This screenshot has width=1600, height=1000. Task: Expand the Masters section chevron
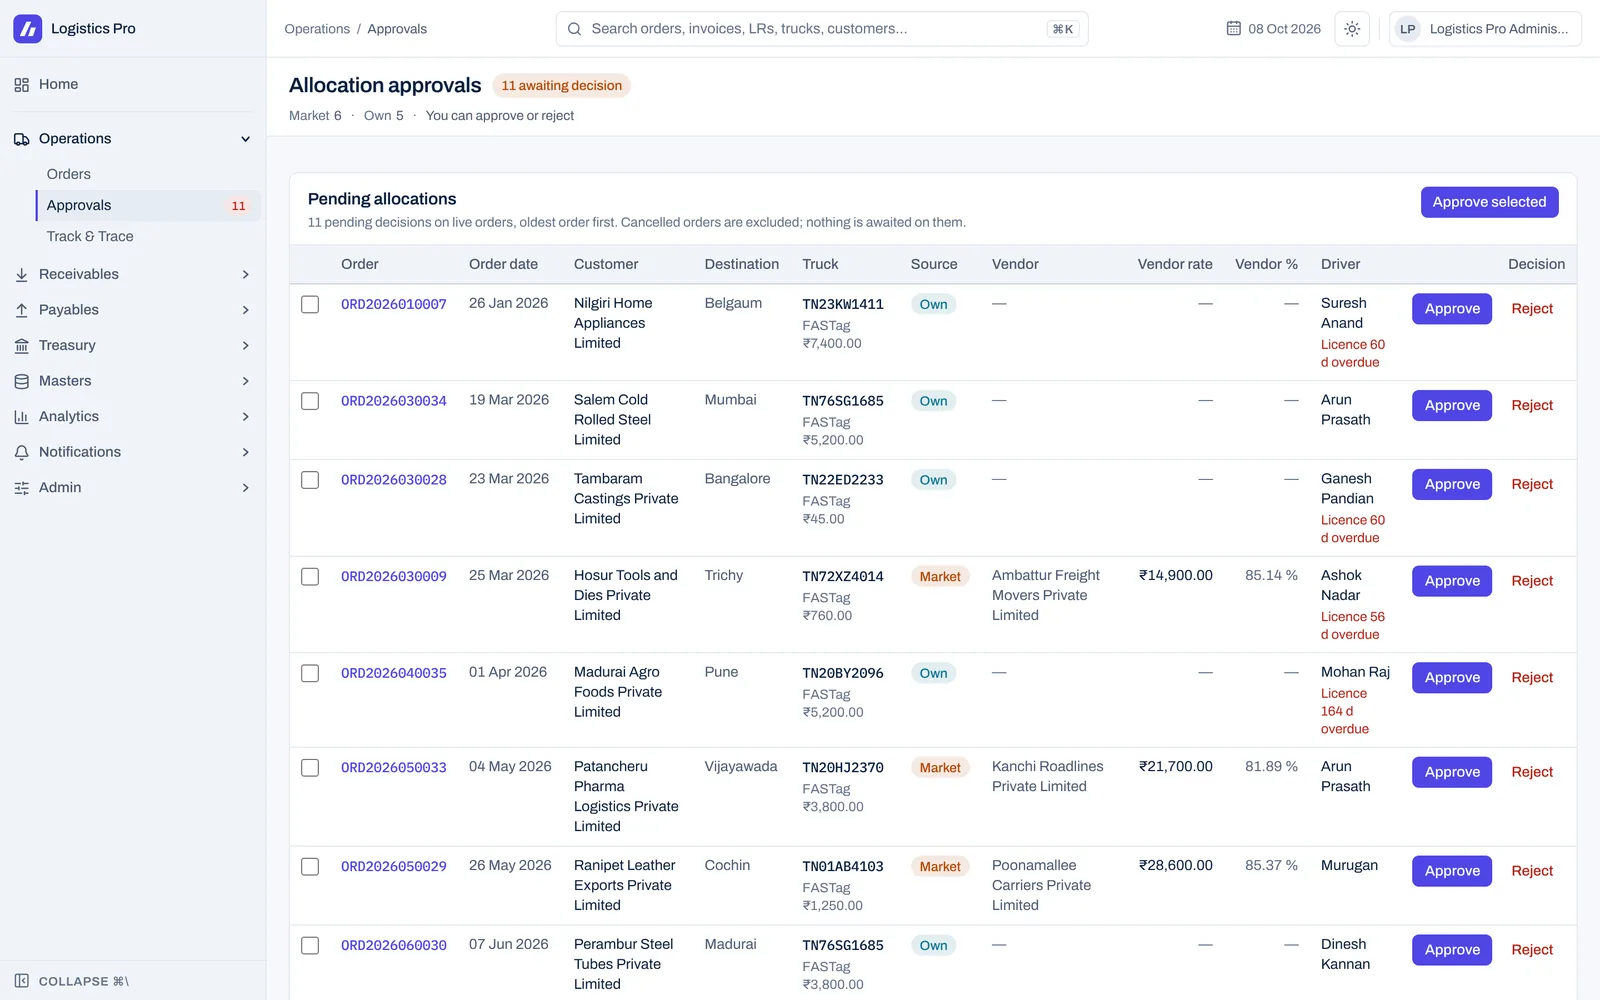pyautogui.click(x=245, y=381)
